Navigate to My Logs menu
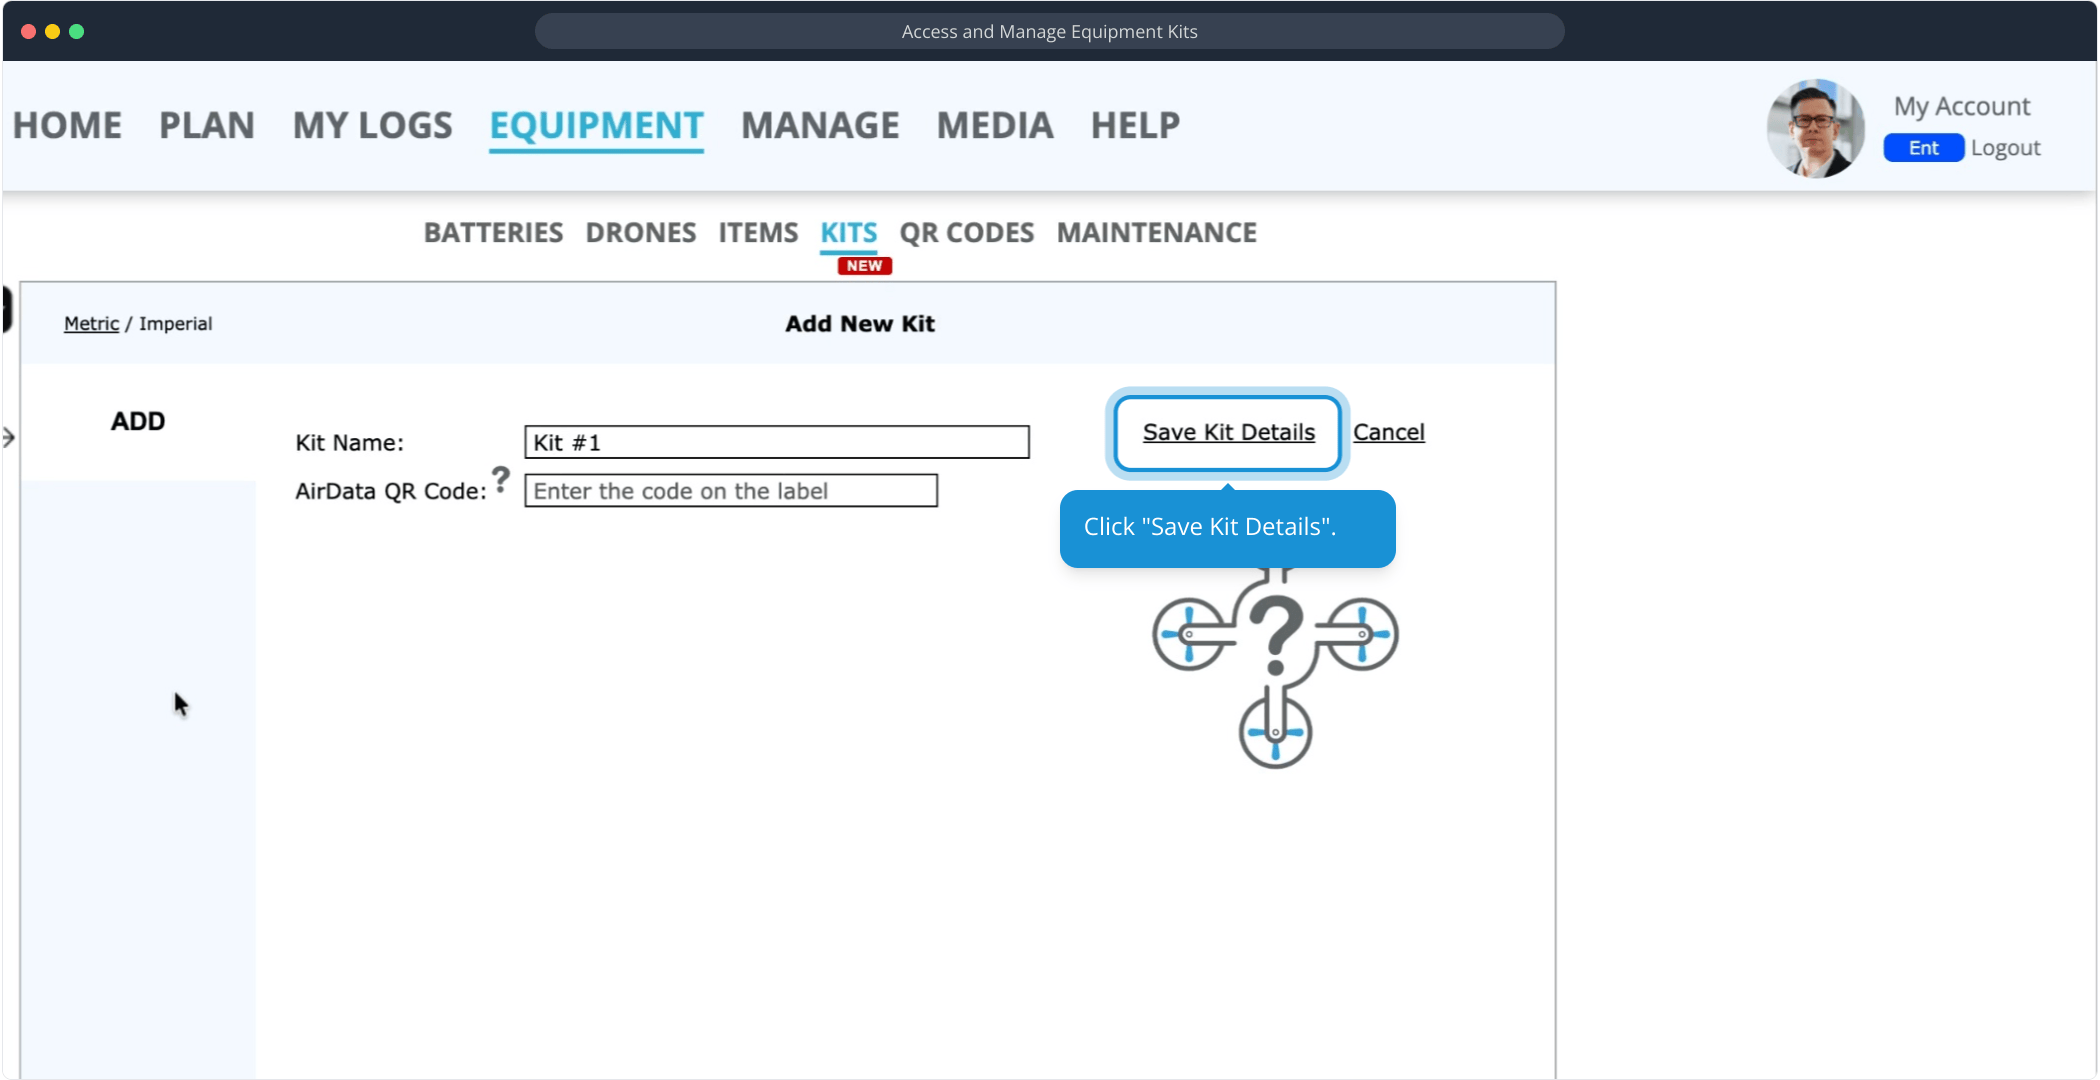2100x1080 pixels. click(372, 126)
